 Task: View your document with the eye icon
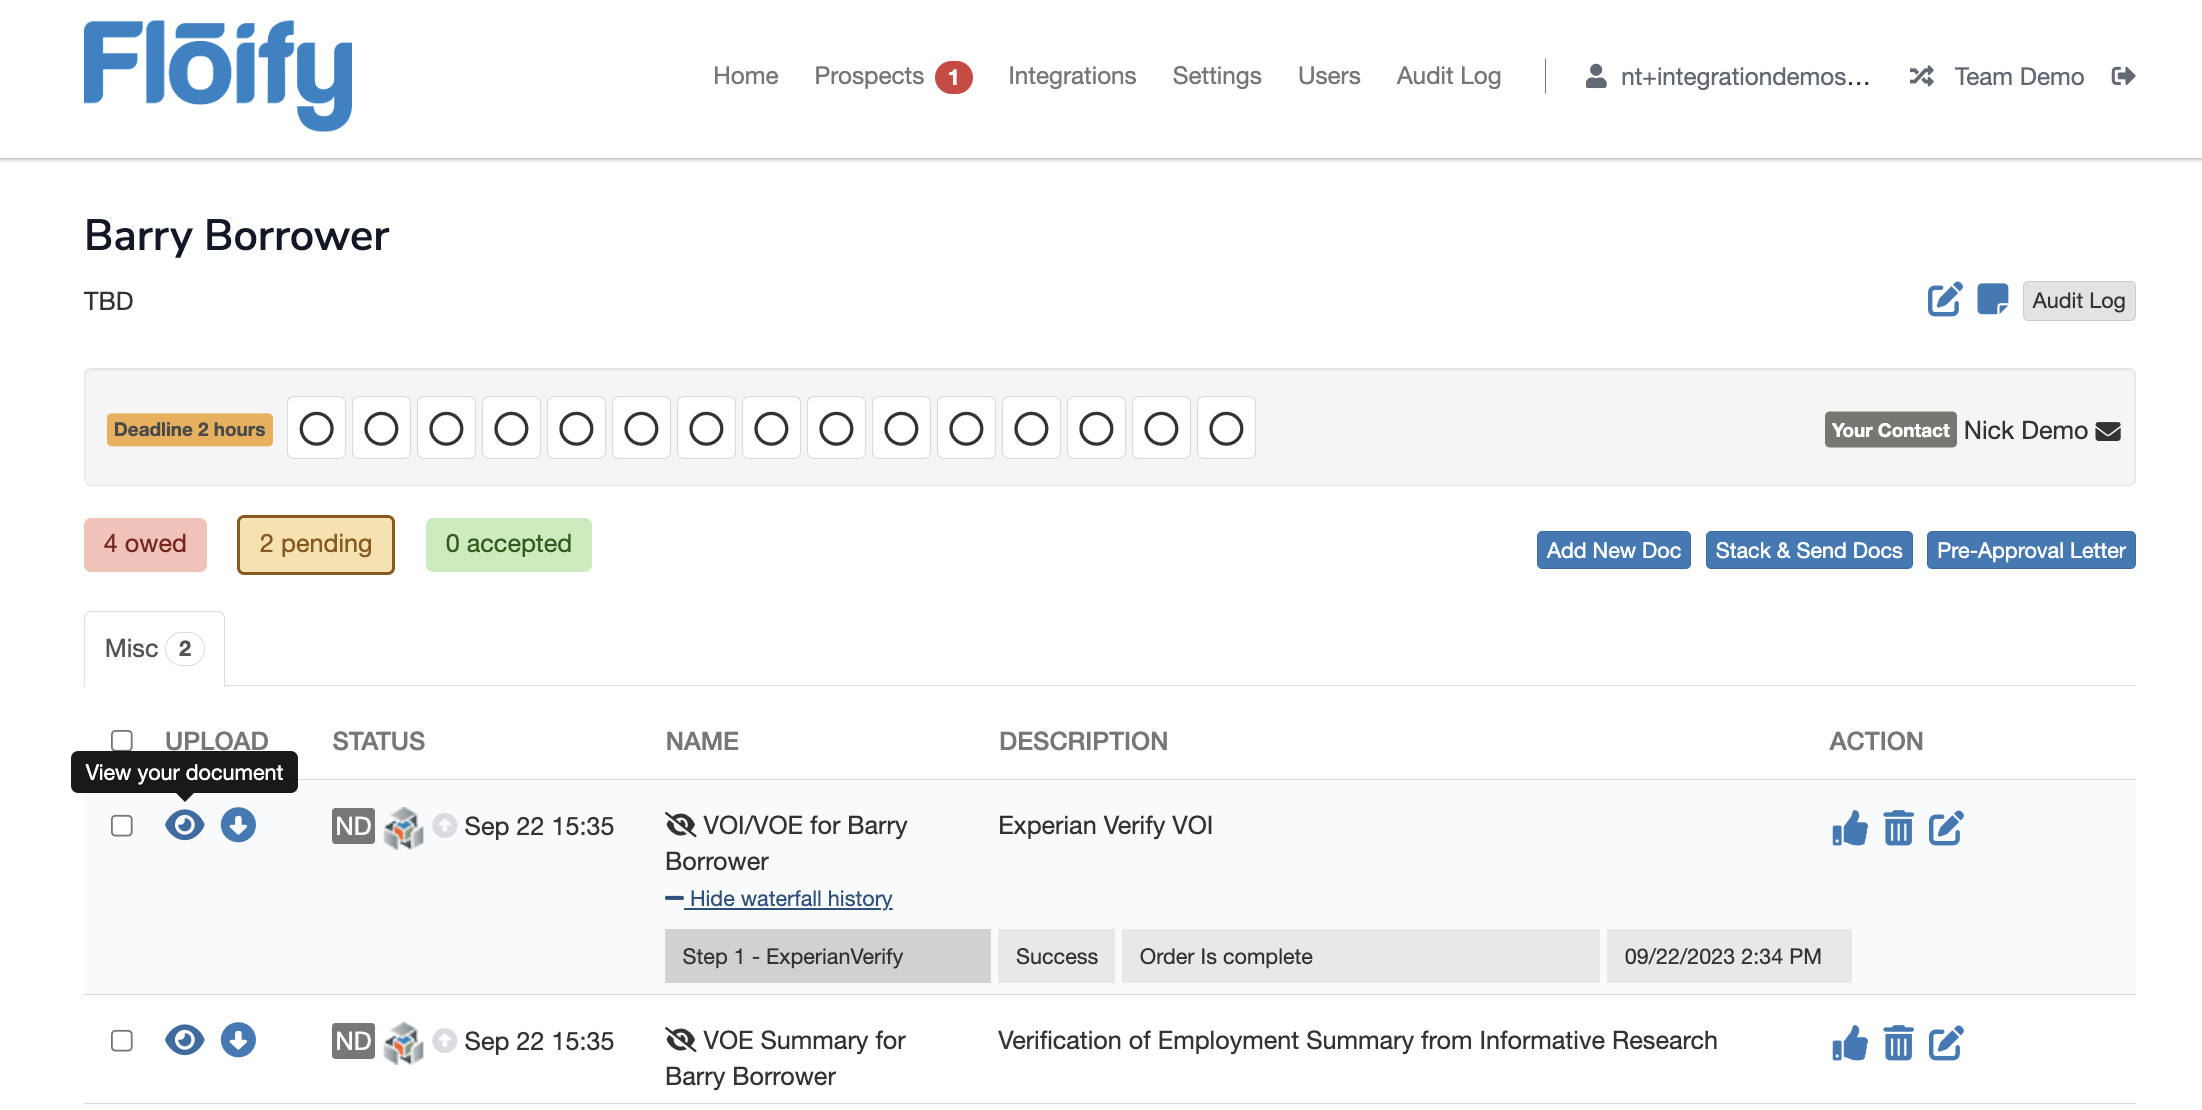184,825
